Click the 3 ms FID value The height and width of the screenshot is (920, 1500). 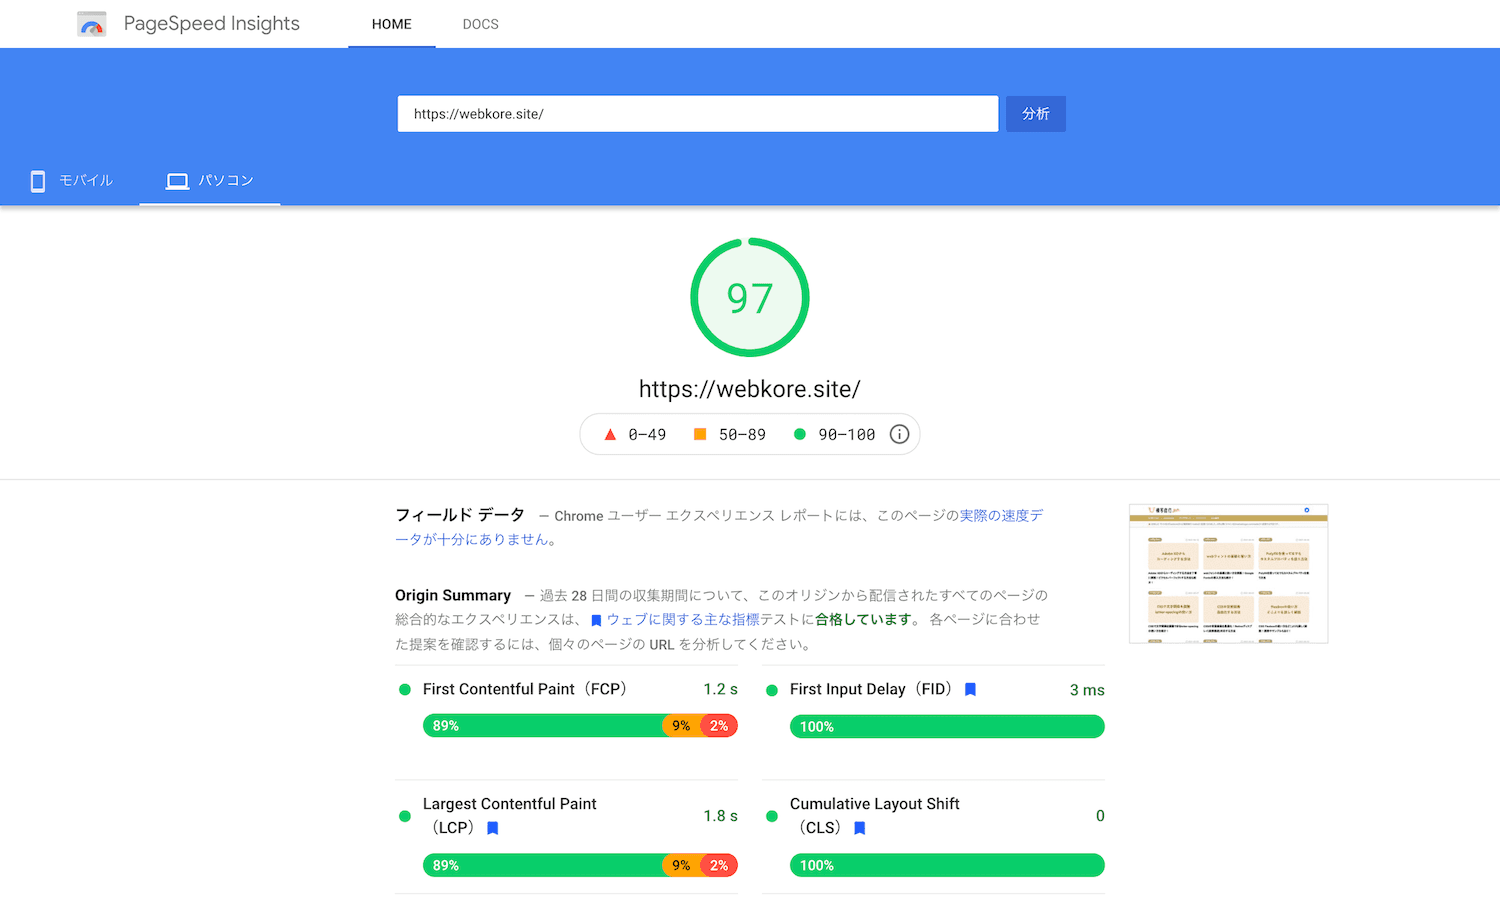(x=1087, y=690)
